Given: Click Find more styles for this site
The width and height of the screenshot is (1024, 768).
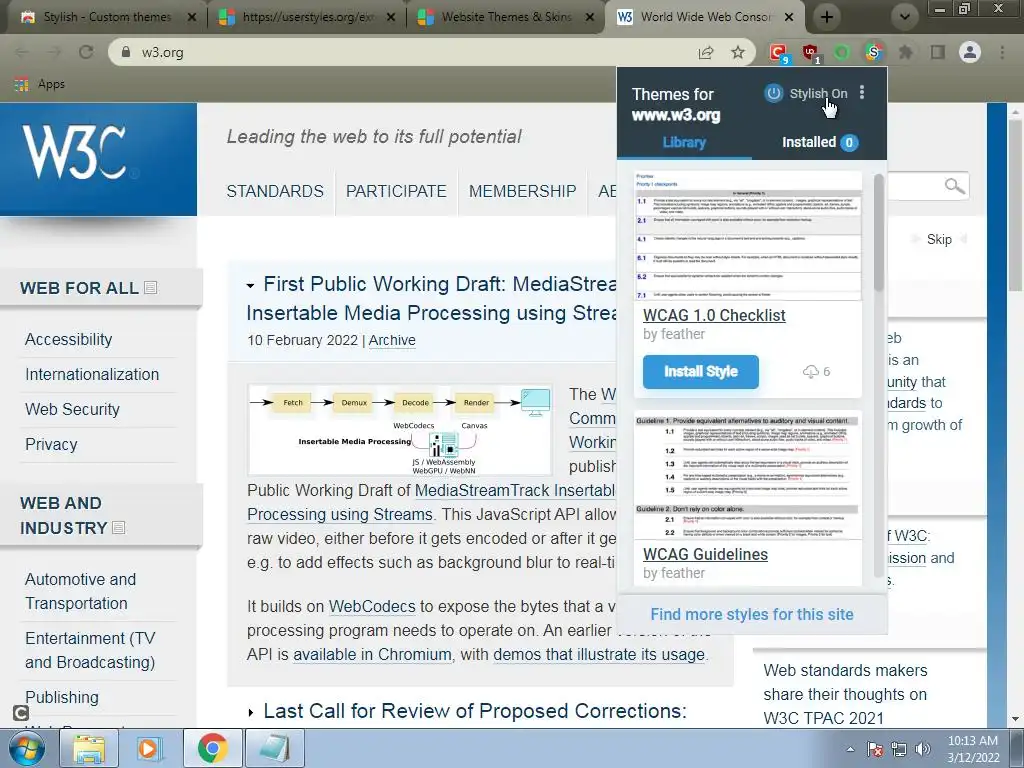Looking at the screenshot, I should click(752, 615).
